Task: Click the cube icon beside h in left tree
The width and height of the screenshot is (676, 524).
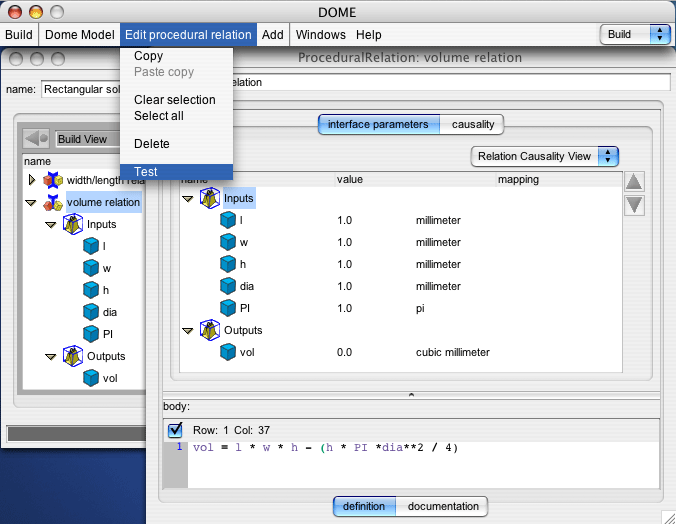Action: [91, 290]
